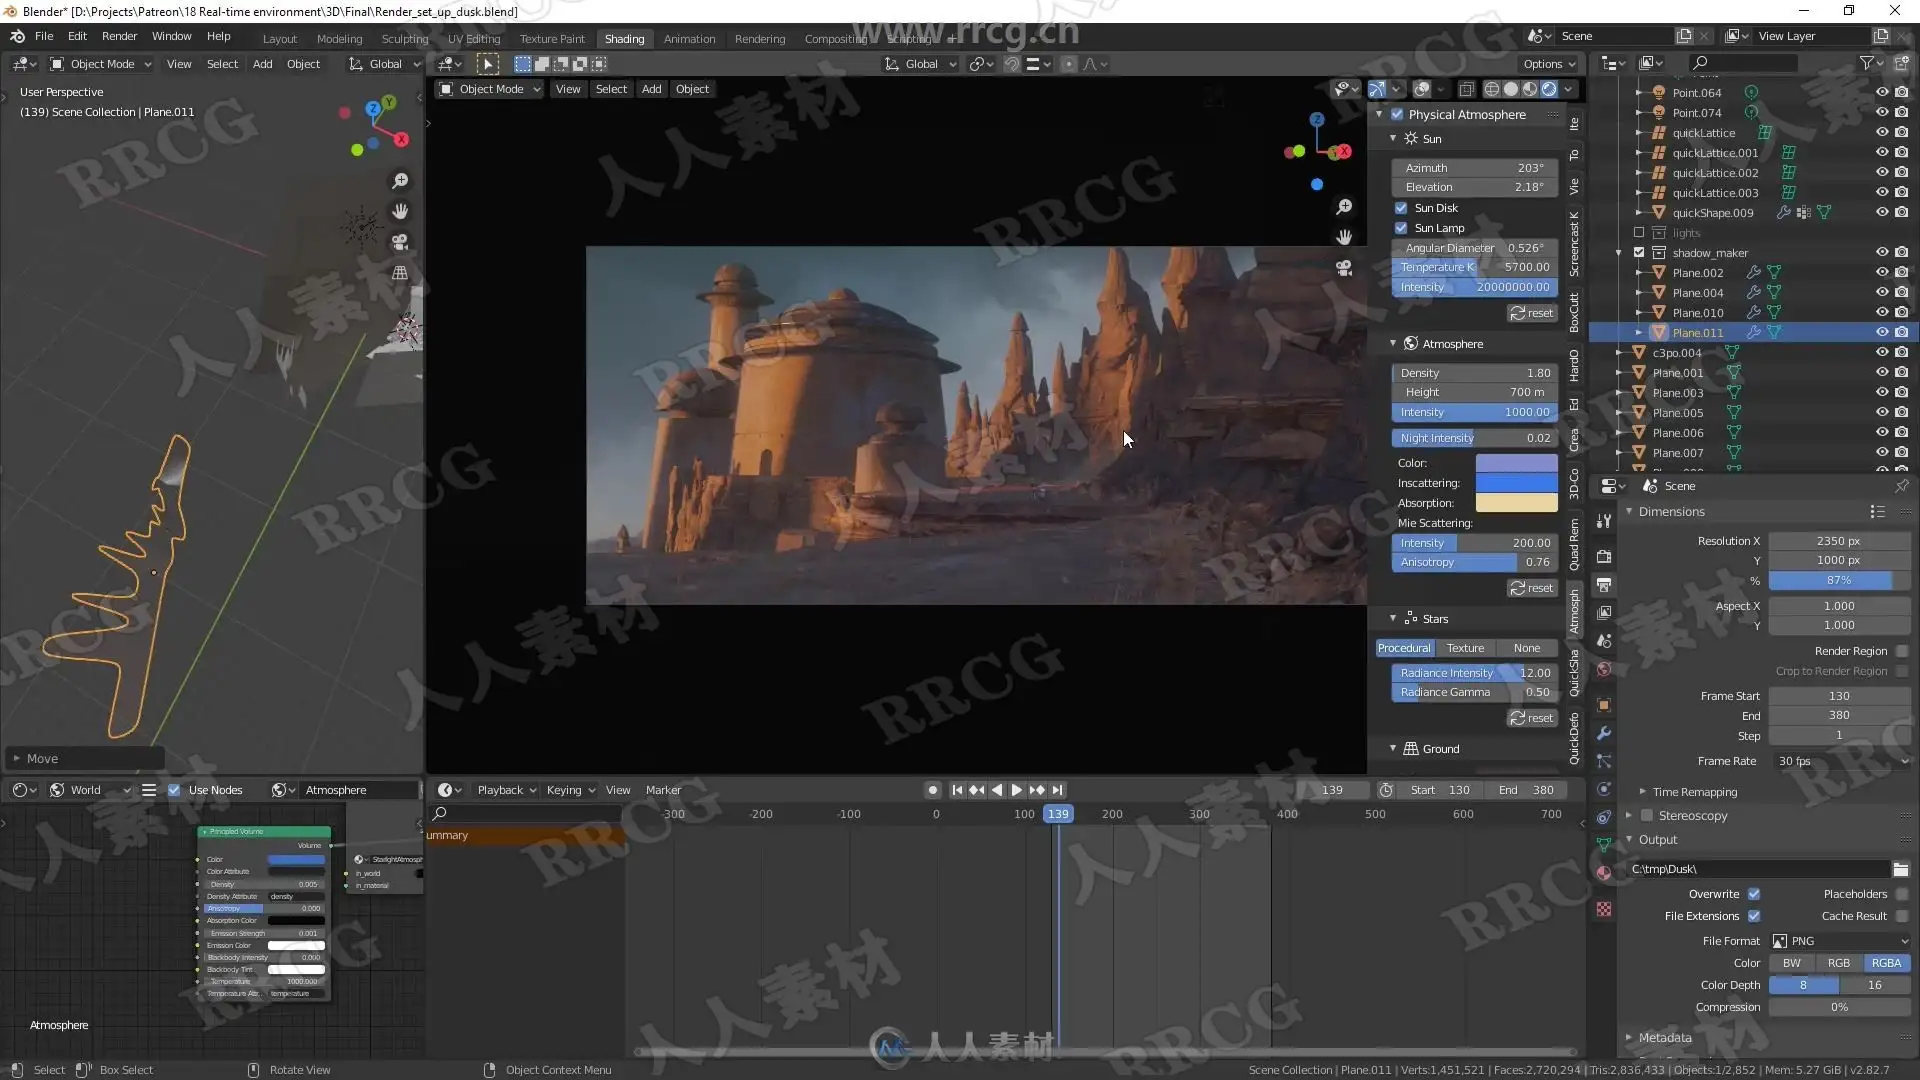Play animation in the timeline
Screen dimensions: 1920x1080
[1017, 790]
